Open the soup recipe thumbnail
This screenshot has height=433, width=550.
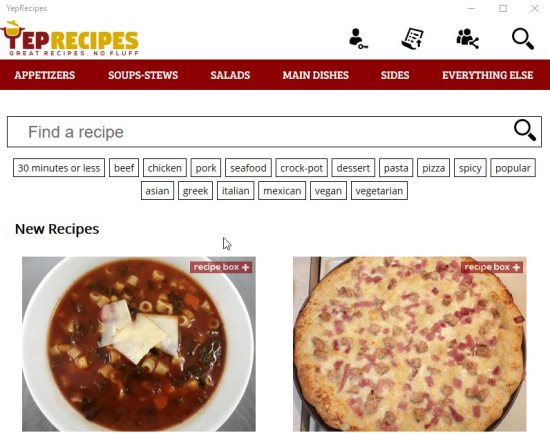point(139,344)
